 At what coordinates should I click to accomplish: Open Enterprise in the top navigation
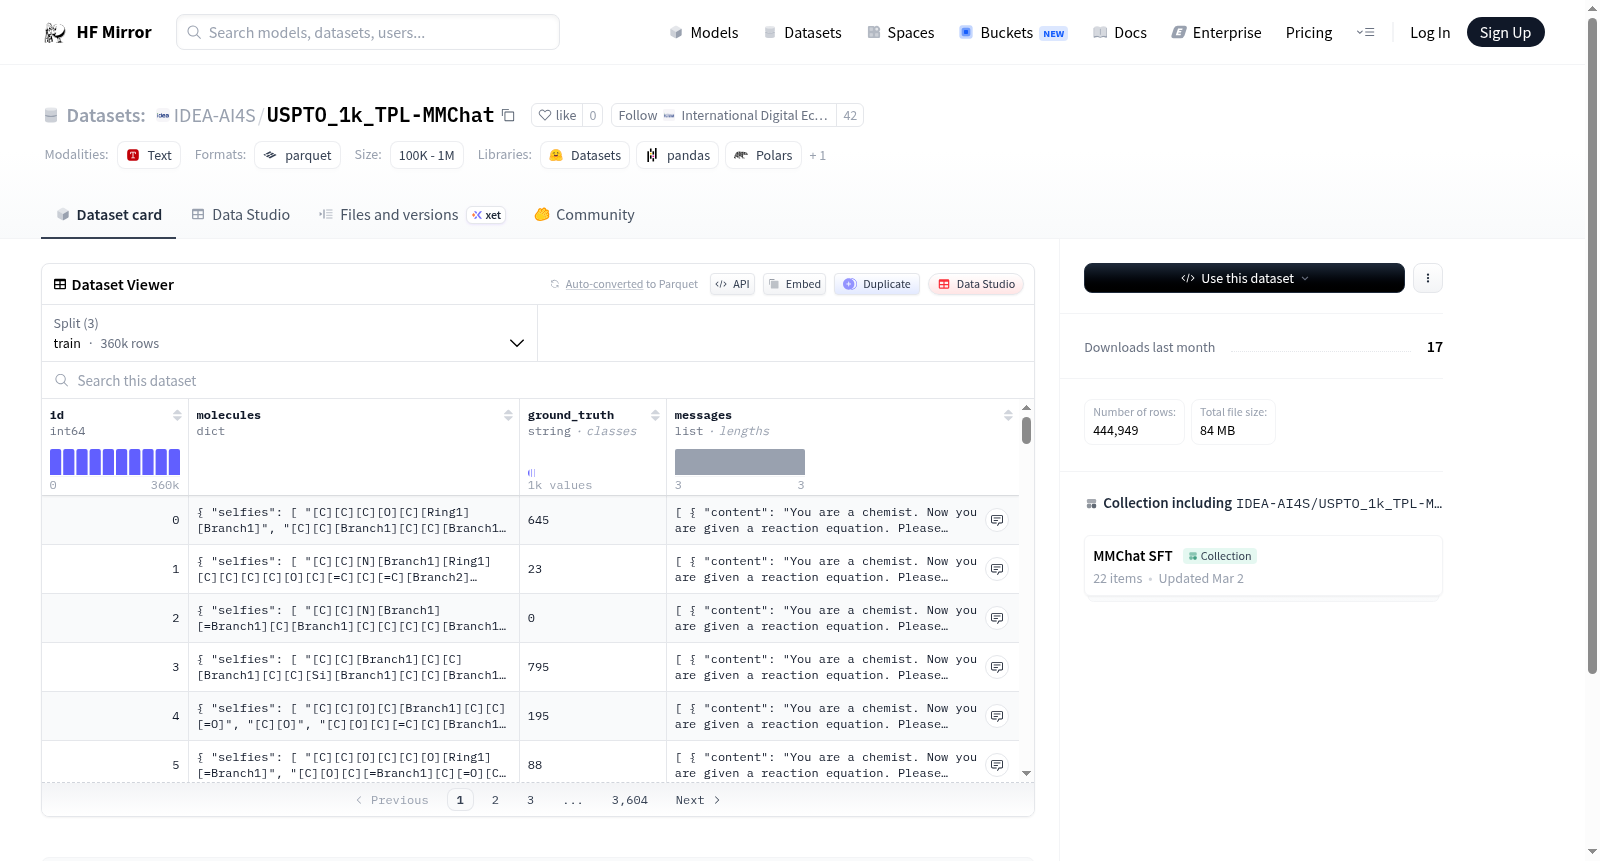1217,33
